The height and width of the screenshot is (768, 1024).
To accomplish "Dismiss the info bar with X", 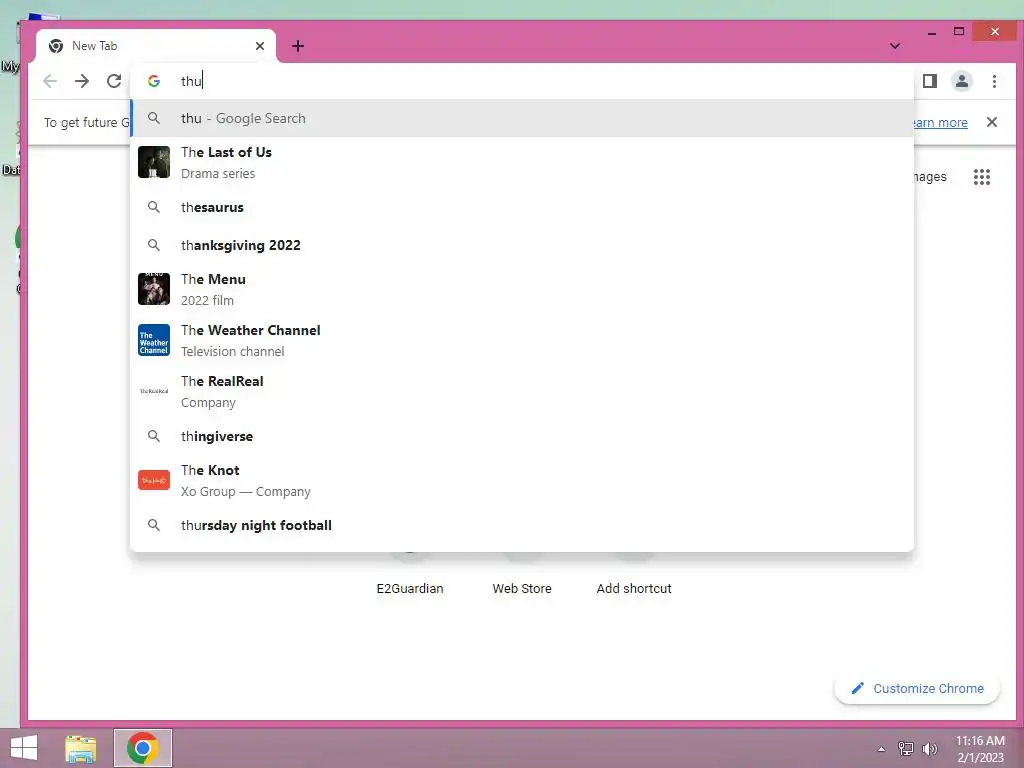I will tap(991, 122).
